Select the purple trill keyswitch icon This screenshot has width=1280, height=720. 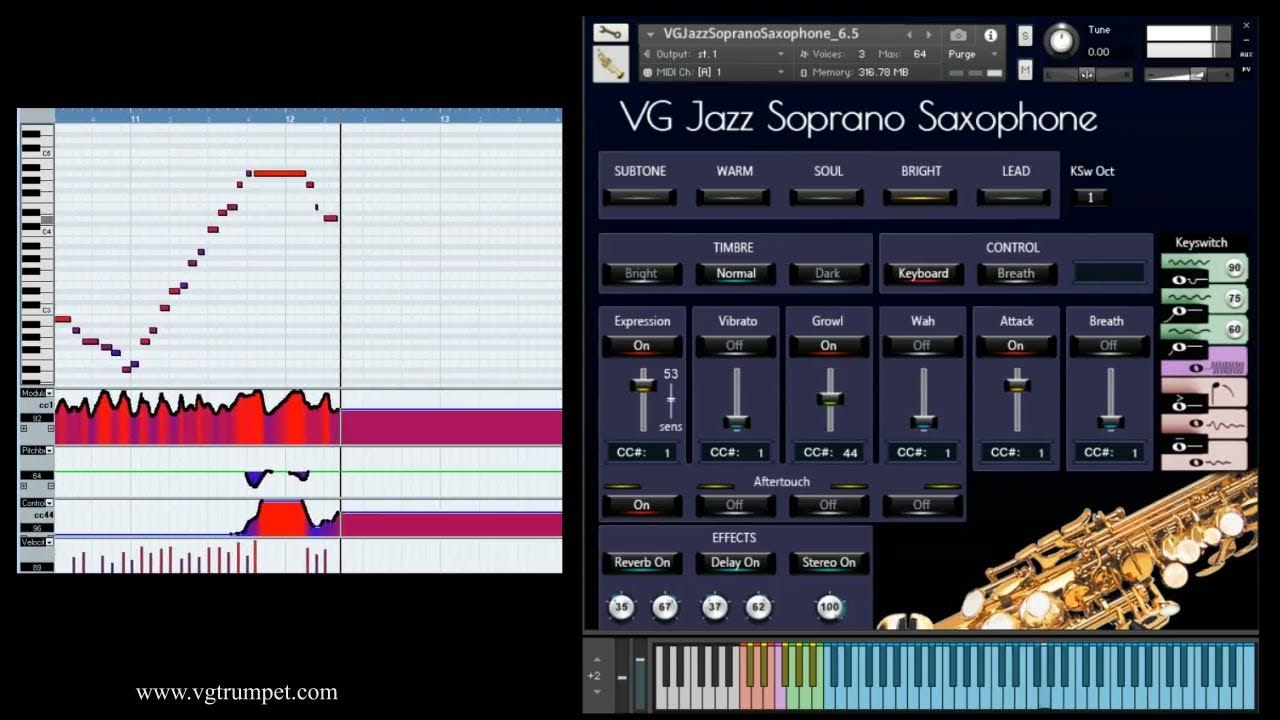pyautogui.click(x=1204, y=361)
